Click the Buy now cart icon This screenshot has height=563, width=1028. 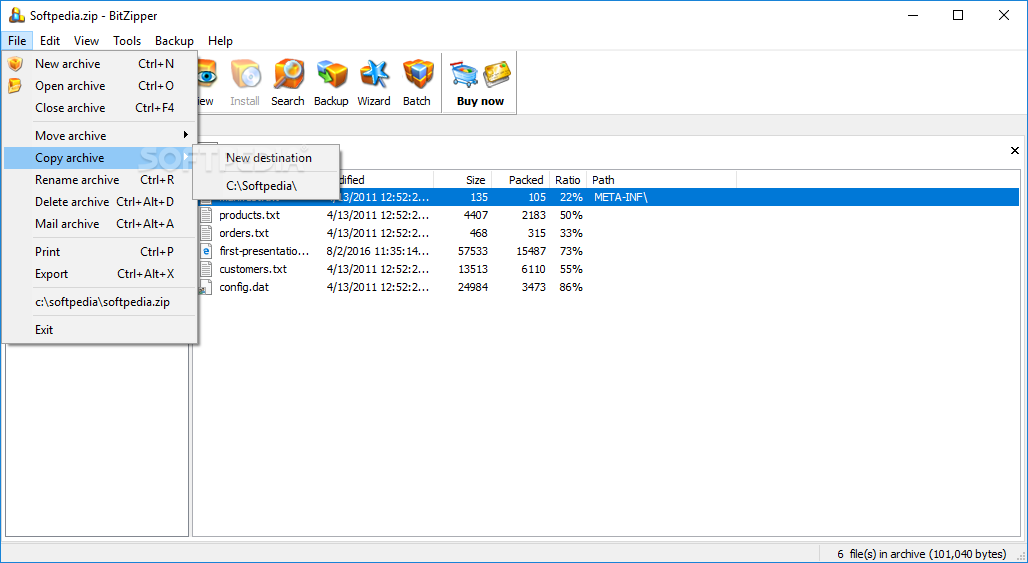pyautogui.click(x=464, y=75)
